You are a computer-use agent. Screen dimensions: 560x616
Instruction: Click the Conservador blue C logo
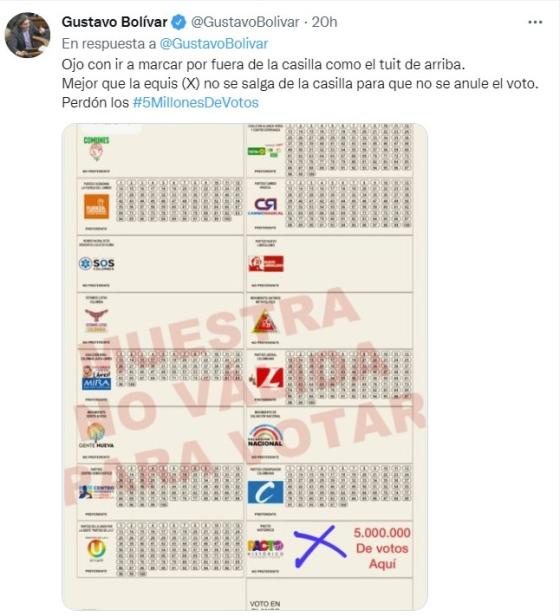point(266,492)
